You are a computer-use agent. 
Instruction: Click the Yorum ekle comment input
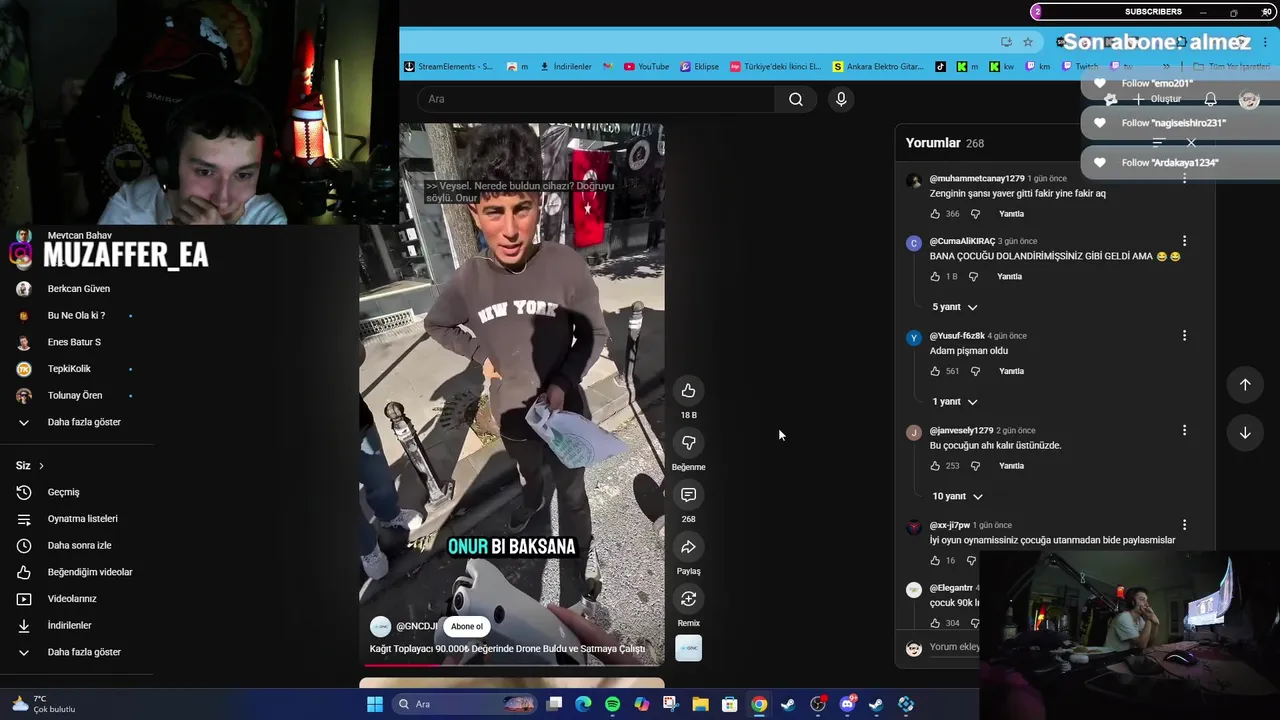point(955,647)
